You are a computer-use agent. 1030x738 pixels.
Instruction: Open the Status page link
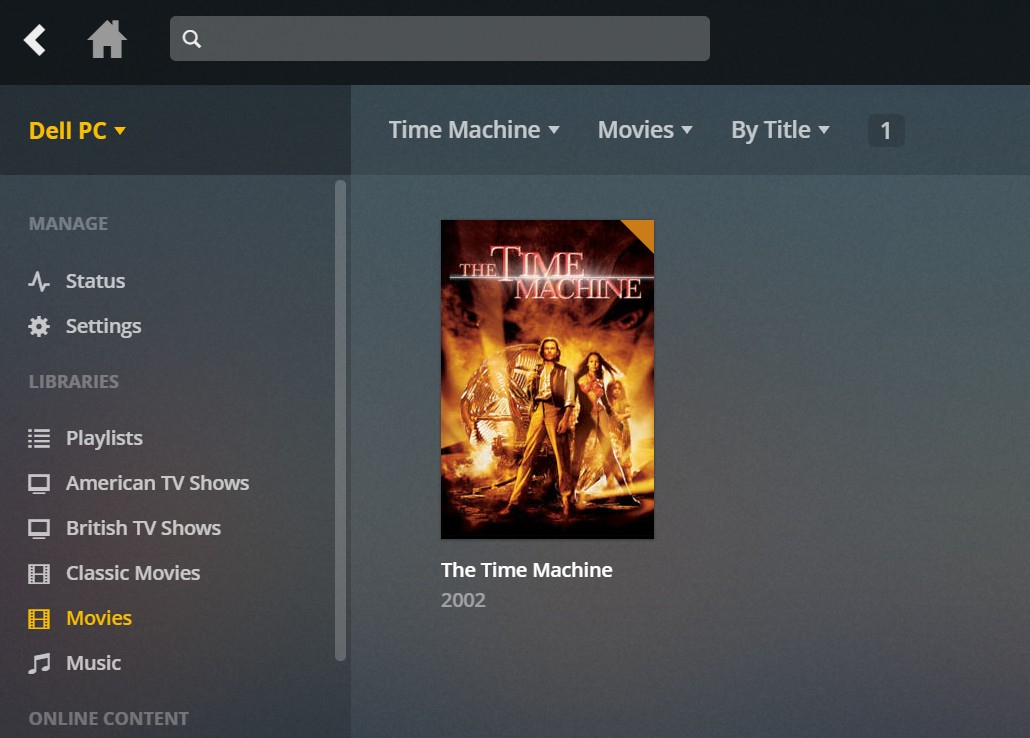click(x=95, y=281)
